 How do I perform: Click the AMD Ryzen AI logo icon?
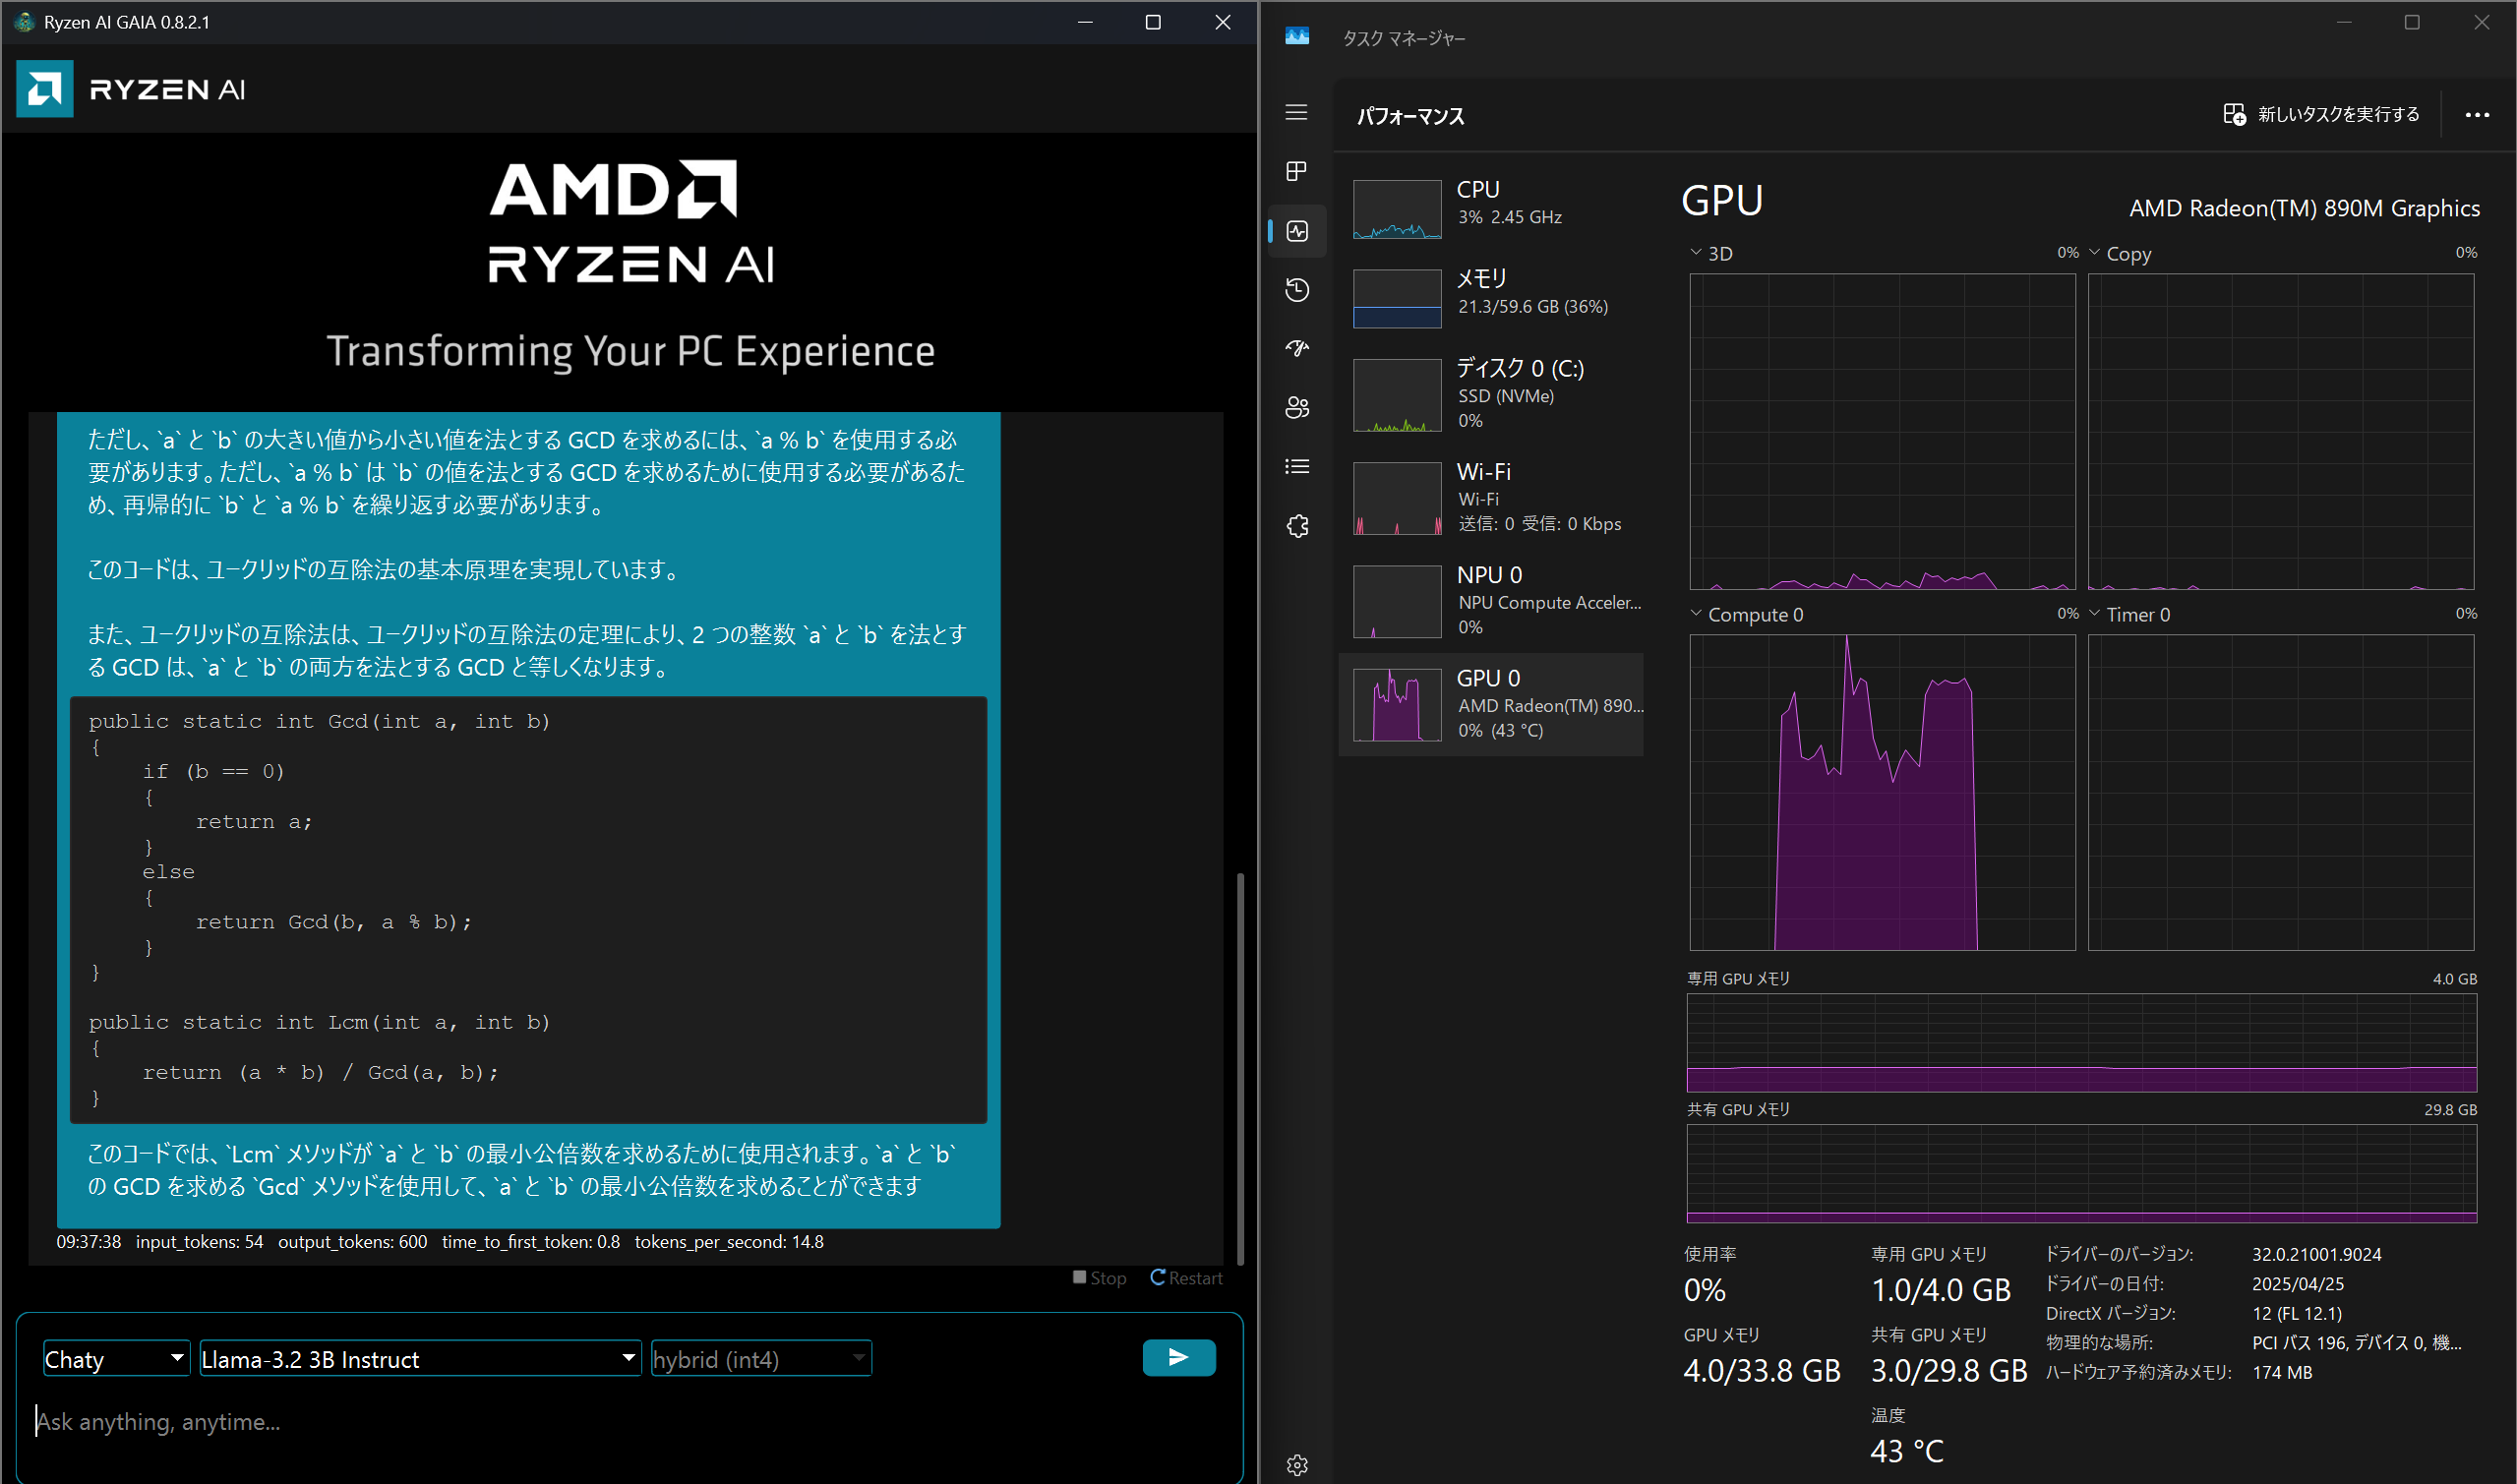(x=45, y=89)
